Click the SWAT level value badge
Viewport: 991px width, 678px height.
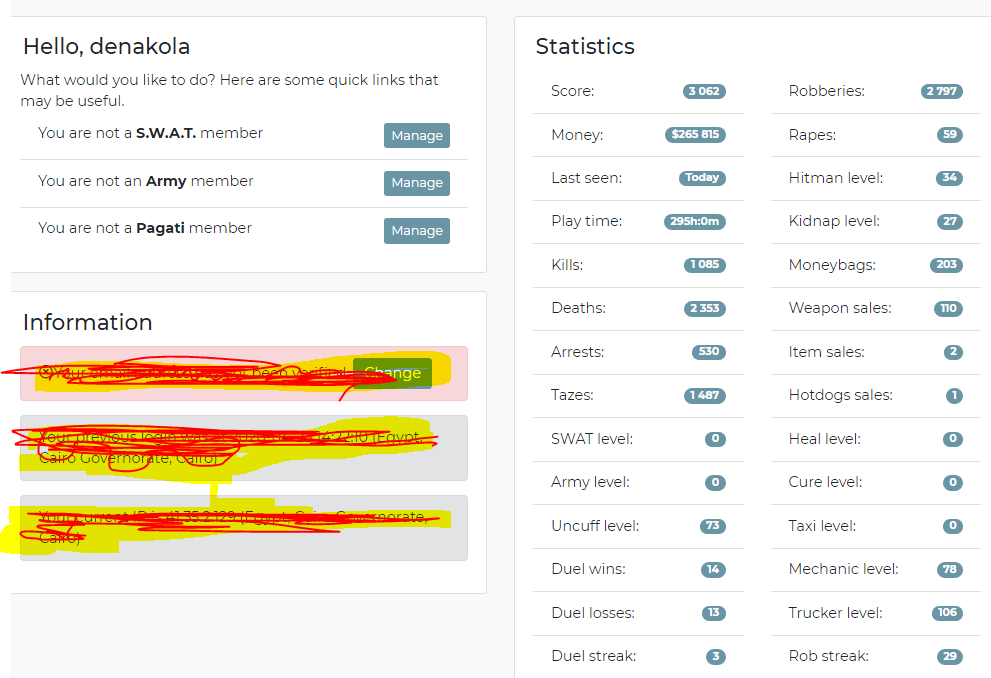[x=715, y=439]
